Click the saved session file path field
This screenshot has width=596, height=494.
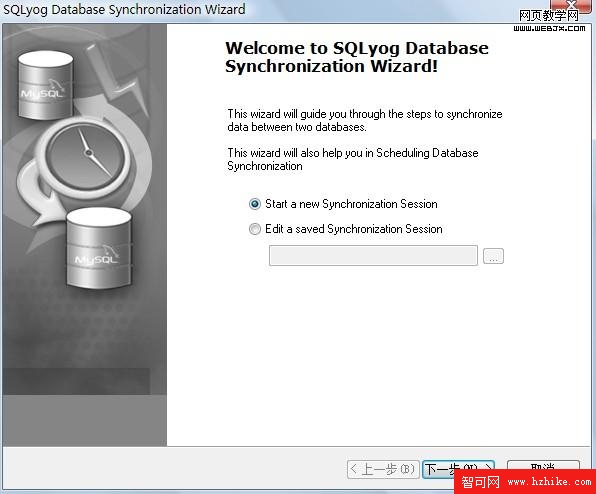[x=373, y=255]
